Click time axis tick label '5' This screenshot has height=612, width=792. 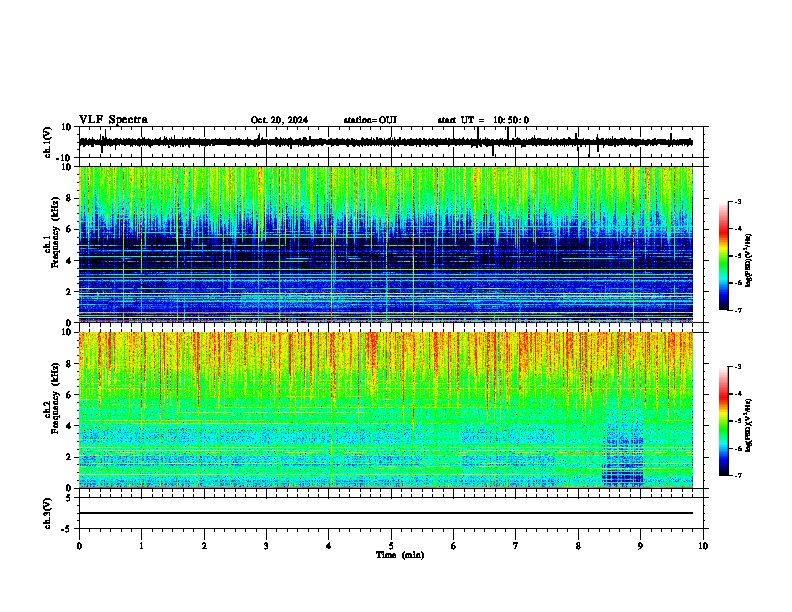(x=391, y=545)
